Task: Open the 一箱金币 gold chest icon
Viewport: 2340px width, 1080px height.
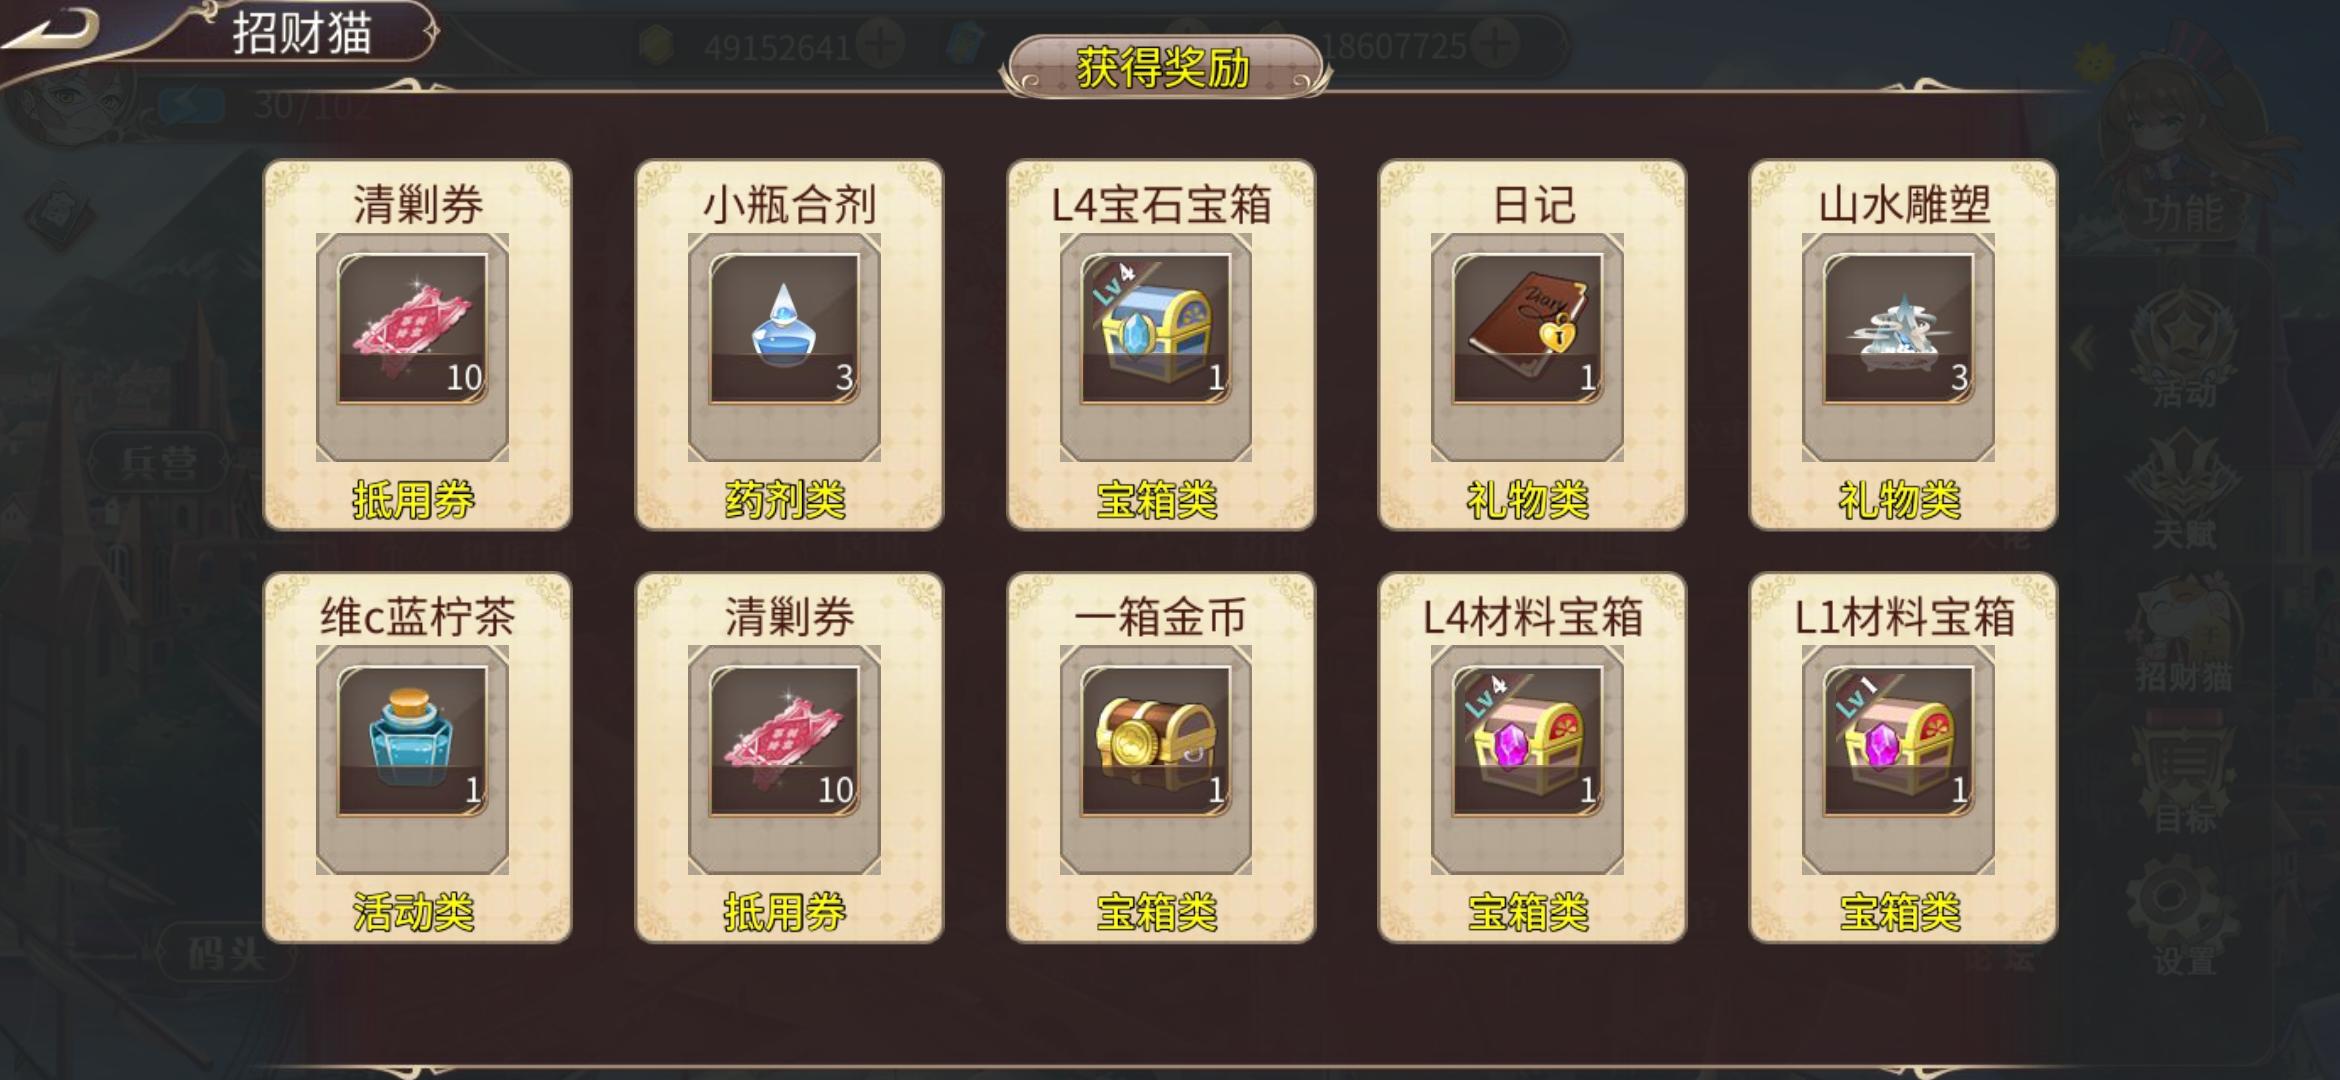Action: (x=1156, y=742)
